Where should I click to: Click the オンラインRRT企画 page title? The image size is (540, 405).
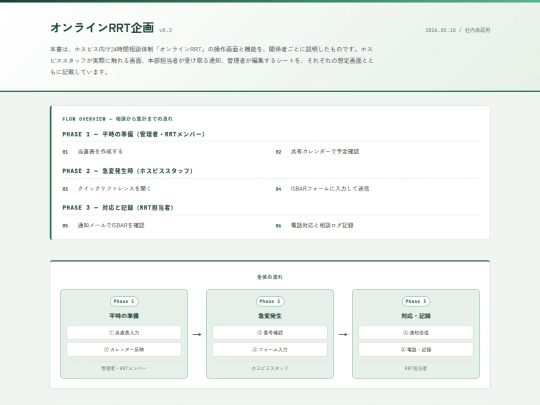click(x=102, y=28)
